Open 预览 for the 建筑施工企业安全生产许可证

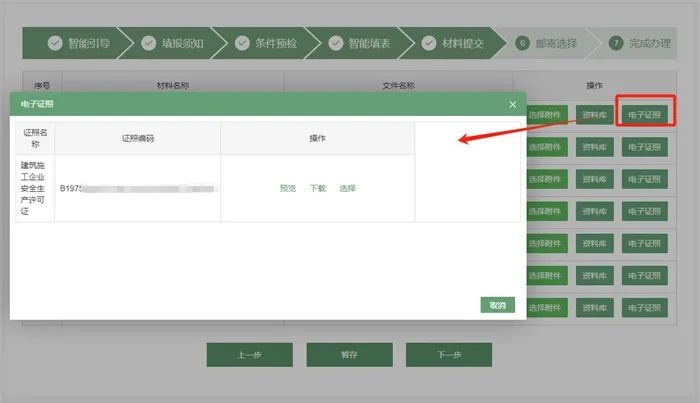point(288,188)
